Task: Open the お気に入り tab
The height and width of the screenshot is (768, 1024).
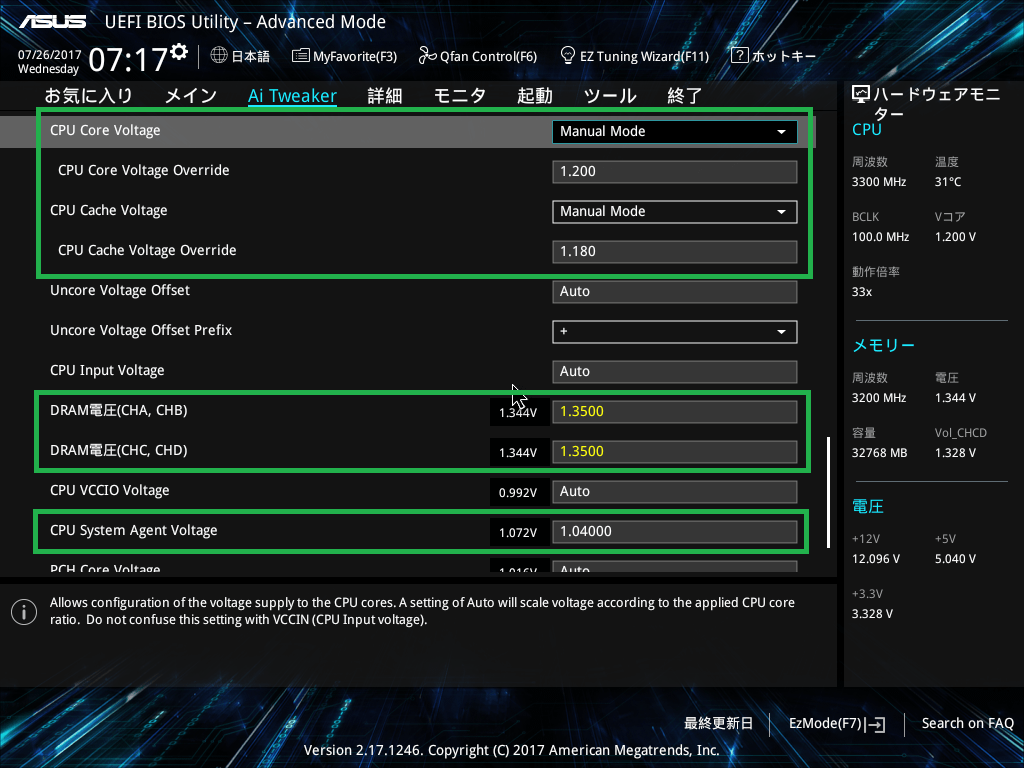Action: pyautogui.click(x=88, y=96)
